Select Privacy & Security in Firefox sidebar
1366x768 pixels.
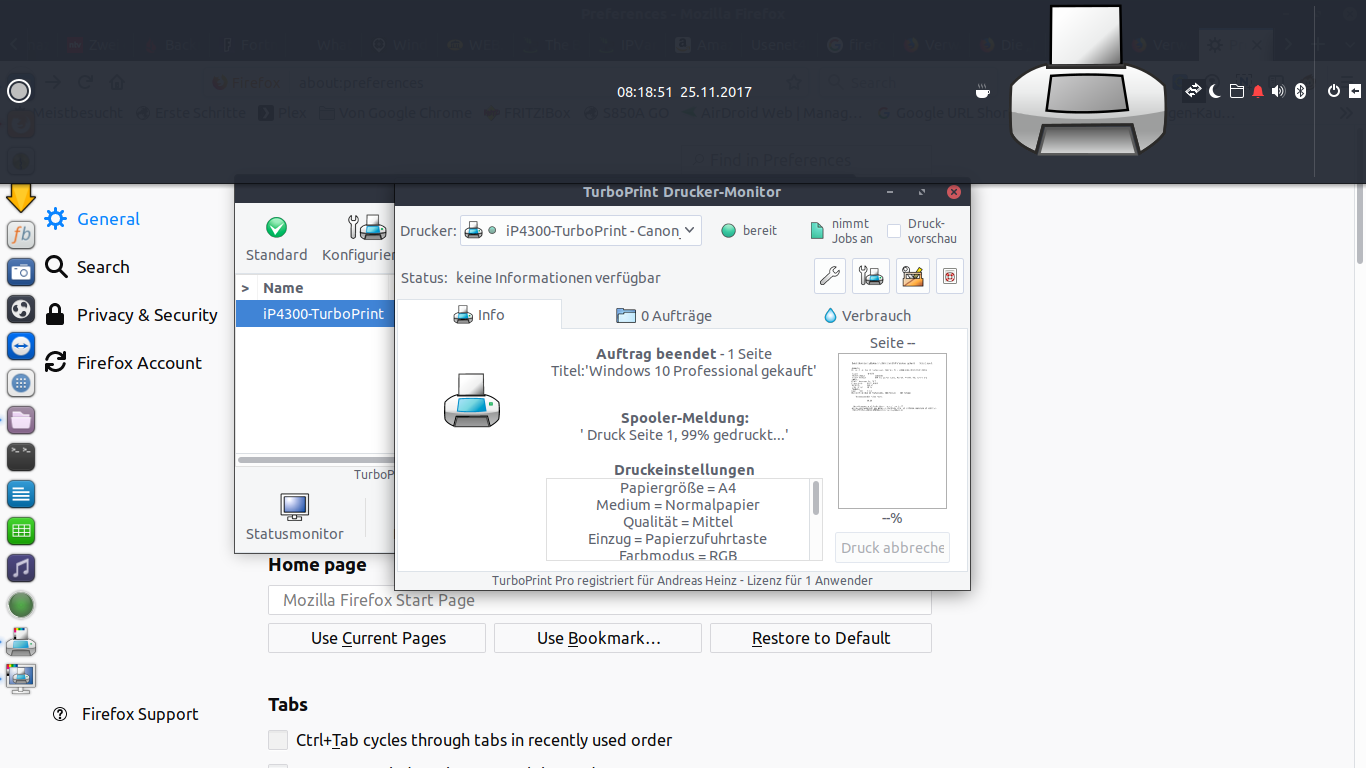(147, 315)
